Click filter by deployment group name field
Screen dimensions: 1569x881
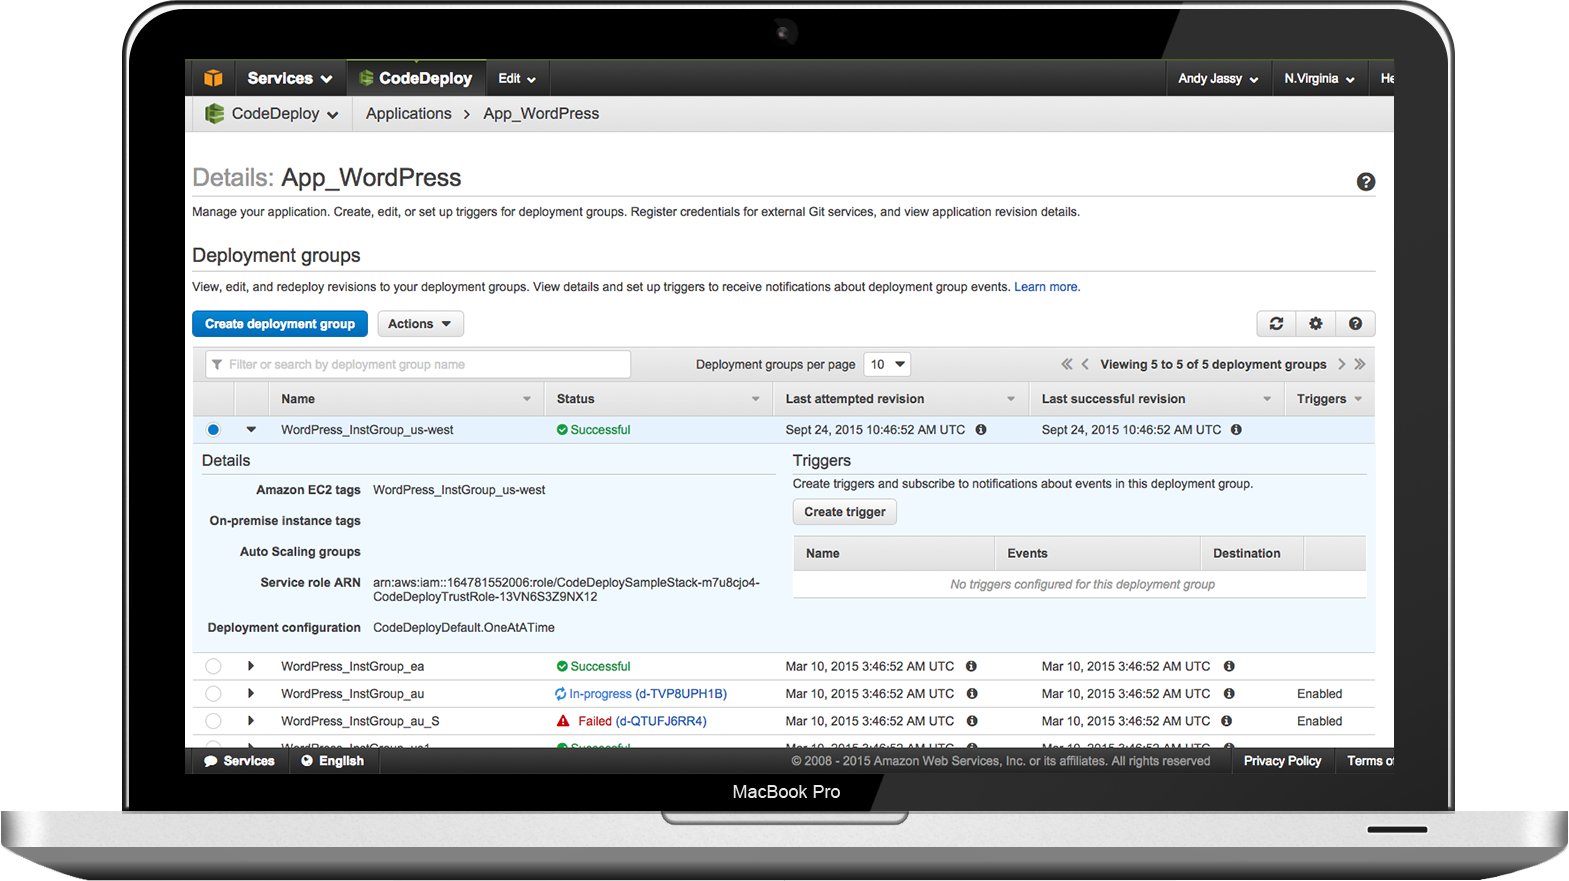(x=418, y=365)
